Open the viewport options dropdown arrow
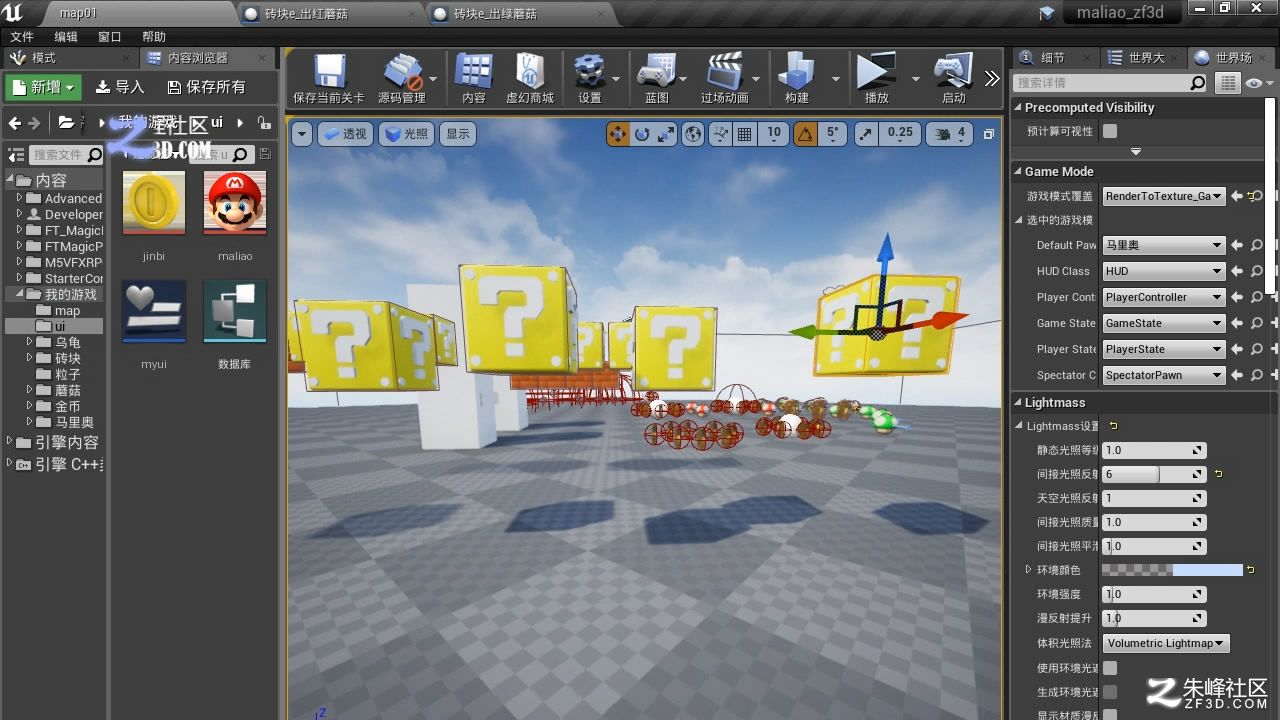This screenshot has height=720, width=1280. click(301, 134)
